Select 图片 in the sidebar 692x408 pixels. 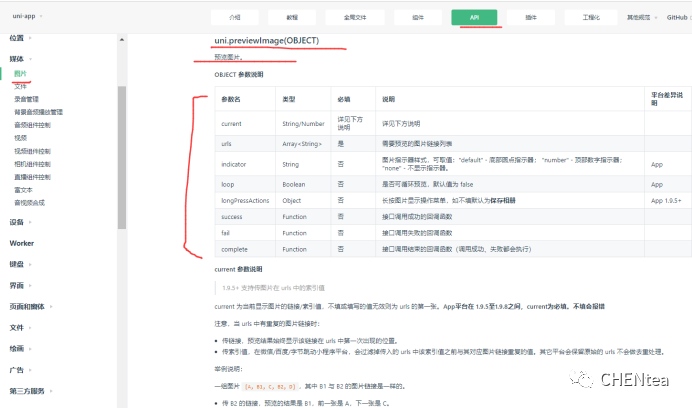pyautogui.click(x=20, y=73)
